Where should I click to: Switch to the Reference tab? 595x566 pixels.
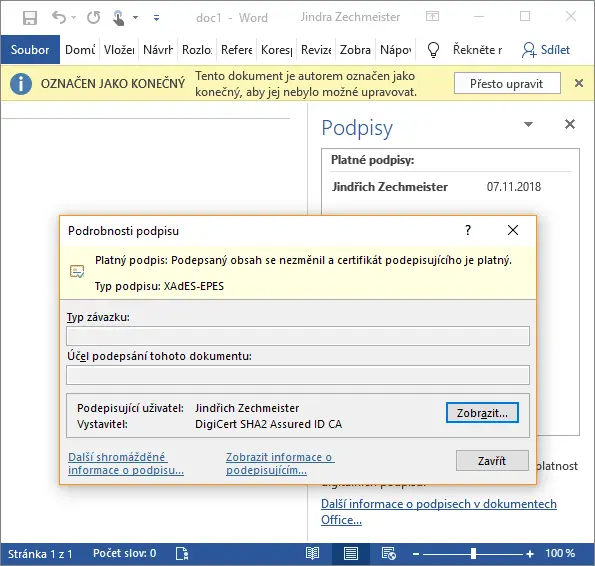(x=236, y=49)
